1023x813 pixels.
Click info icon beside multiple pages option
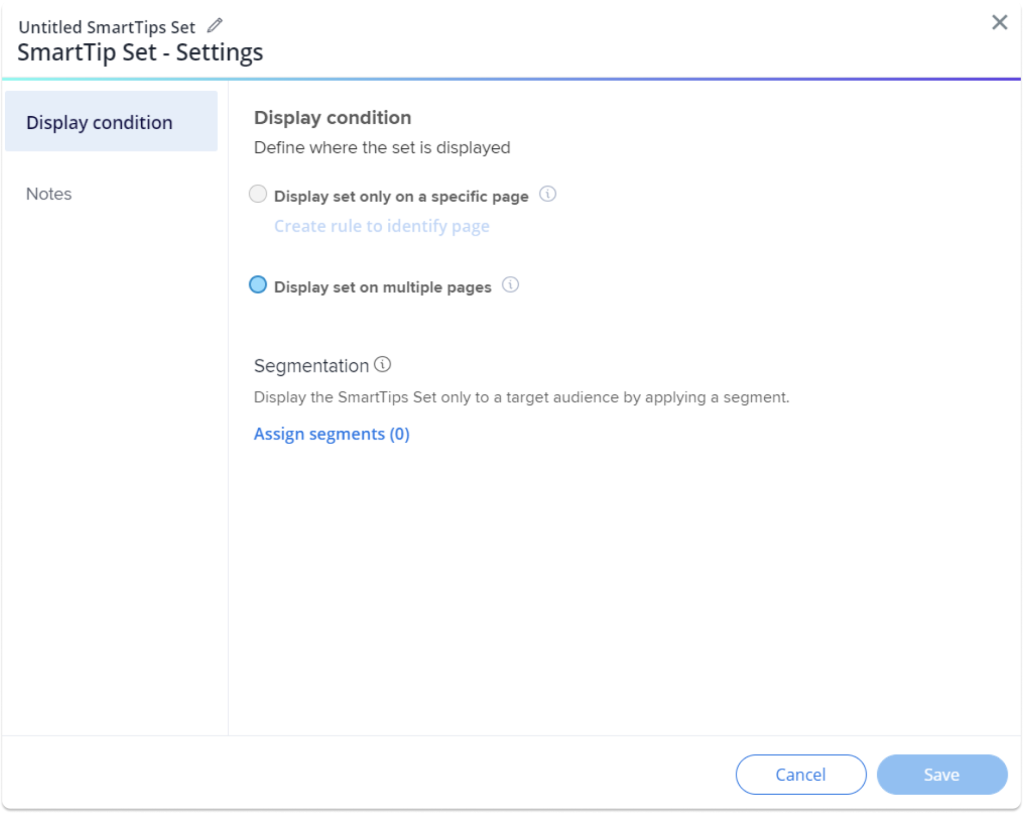click(x=510, y=286)
